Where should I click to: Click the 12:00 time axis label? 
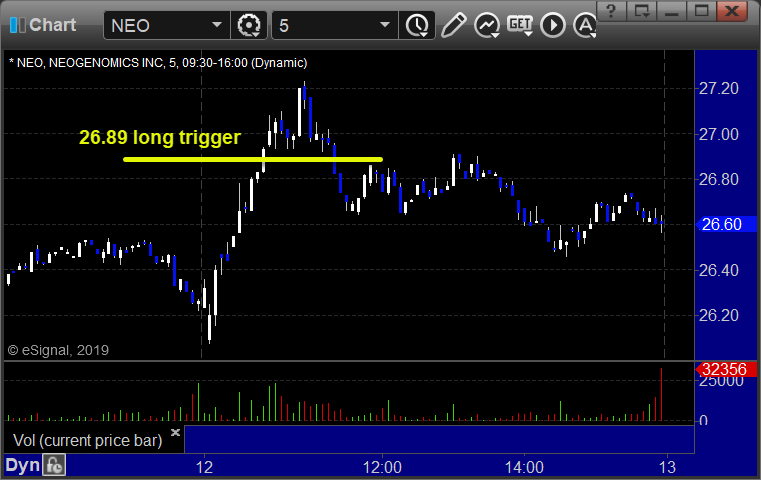(382, 467)
